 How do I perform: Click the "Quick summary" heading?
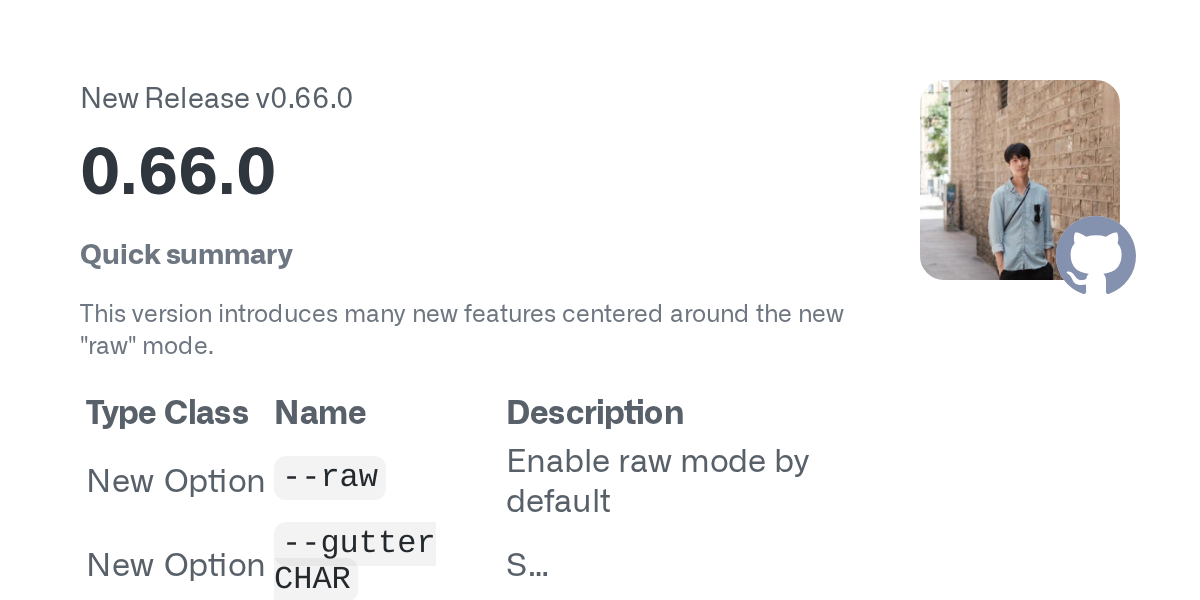pyautogui.click(x=186, y=255)
